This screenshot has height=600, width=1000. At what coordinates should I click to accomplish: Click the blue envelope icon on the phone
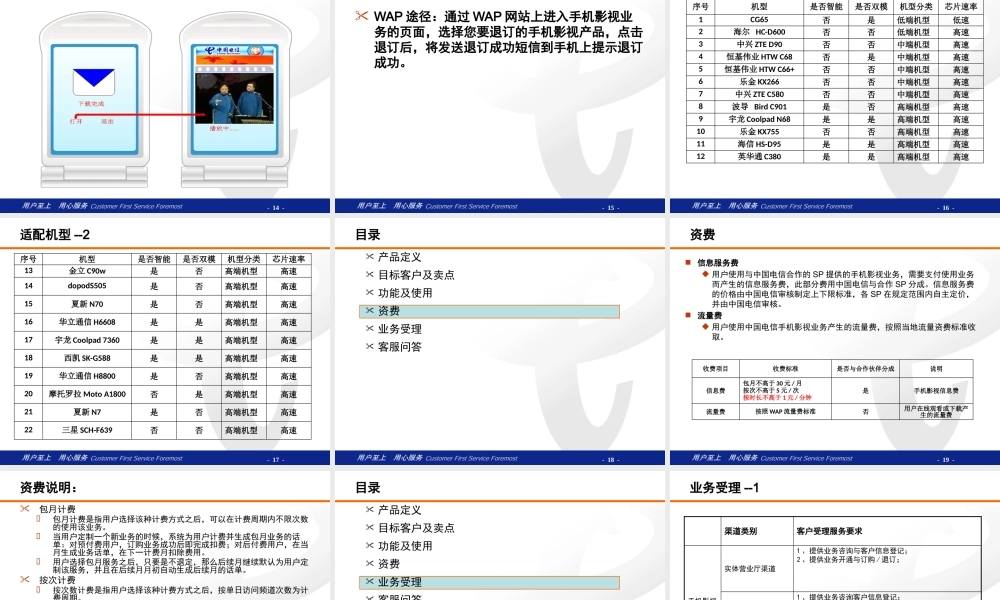click(94, 82)
